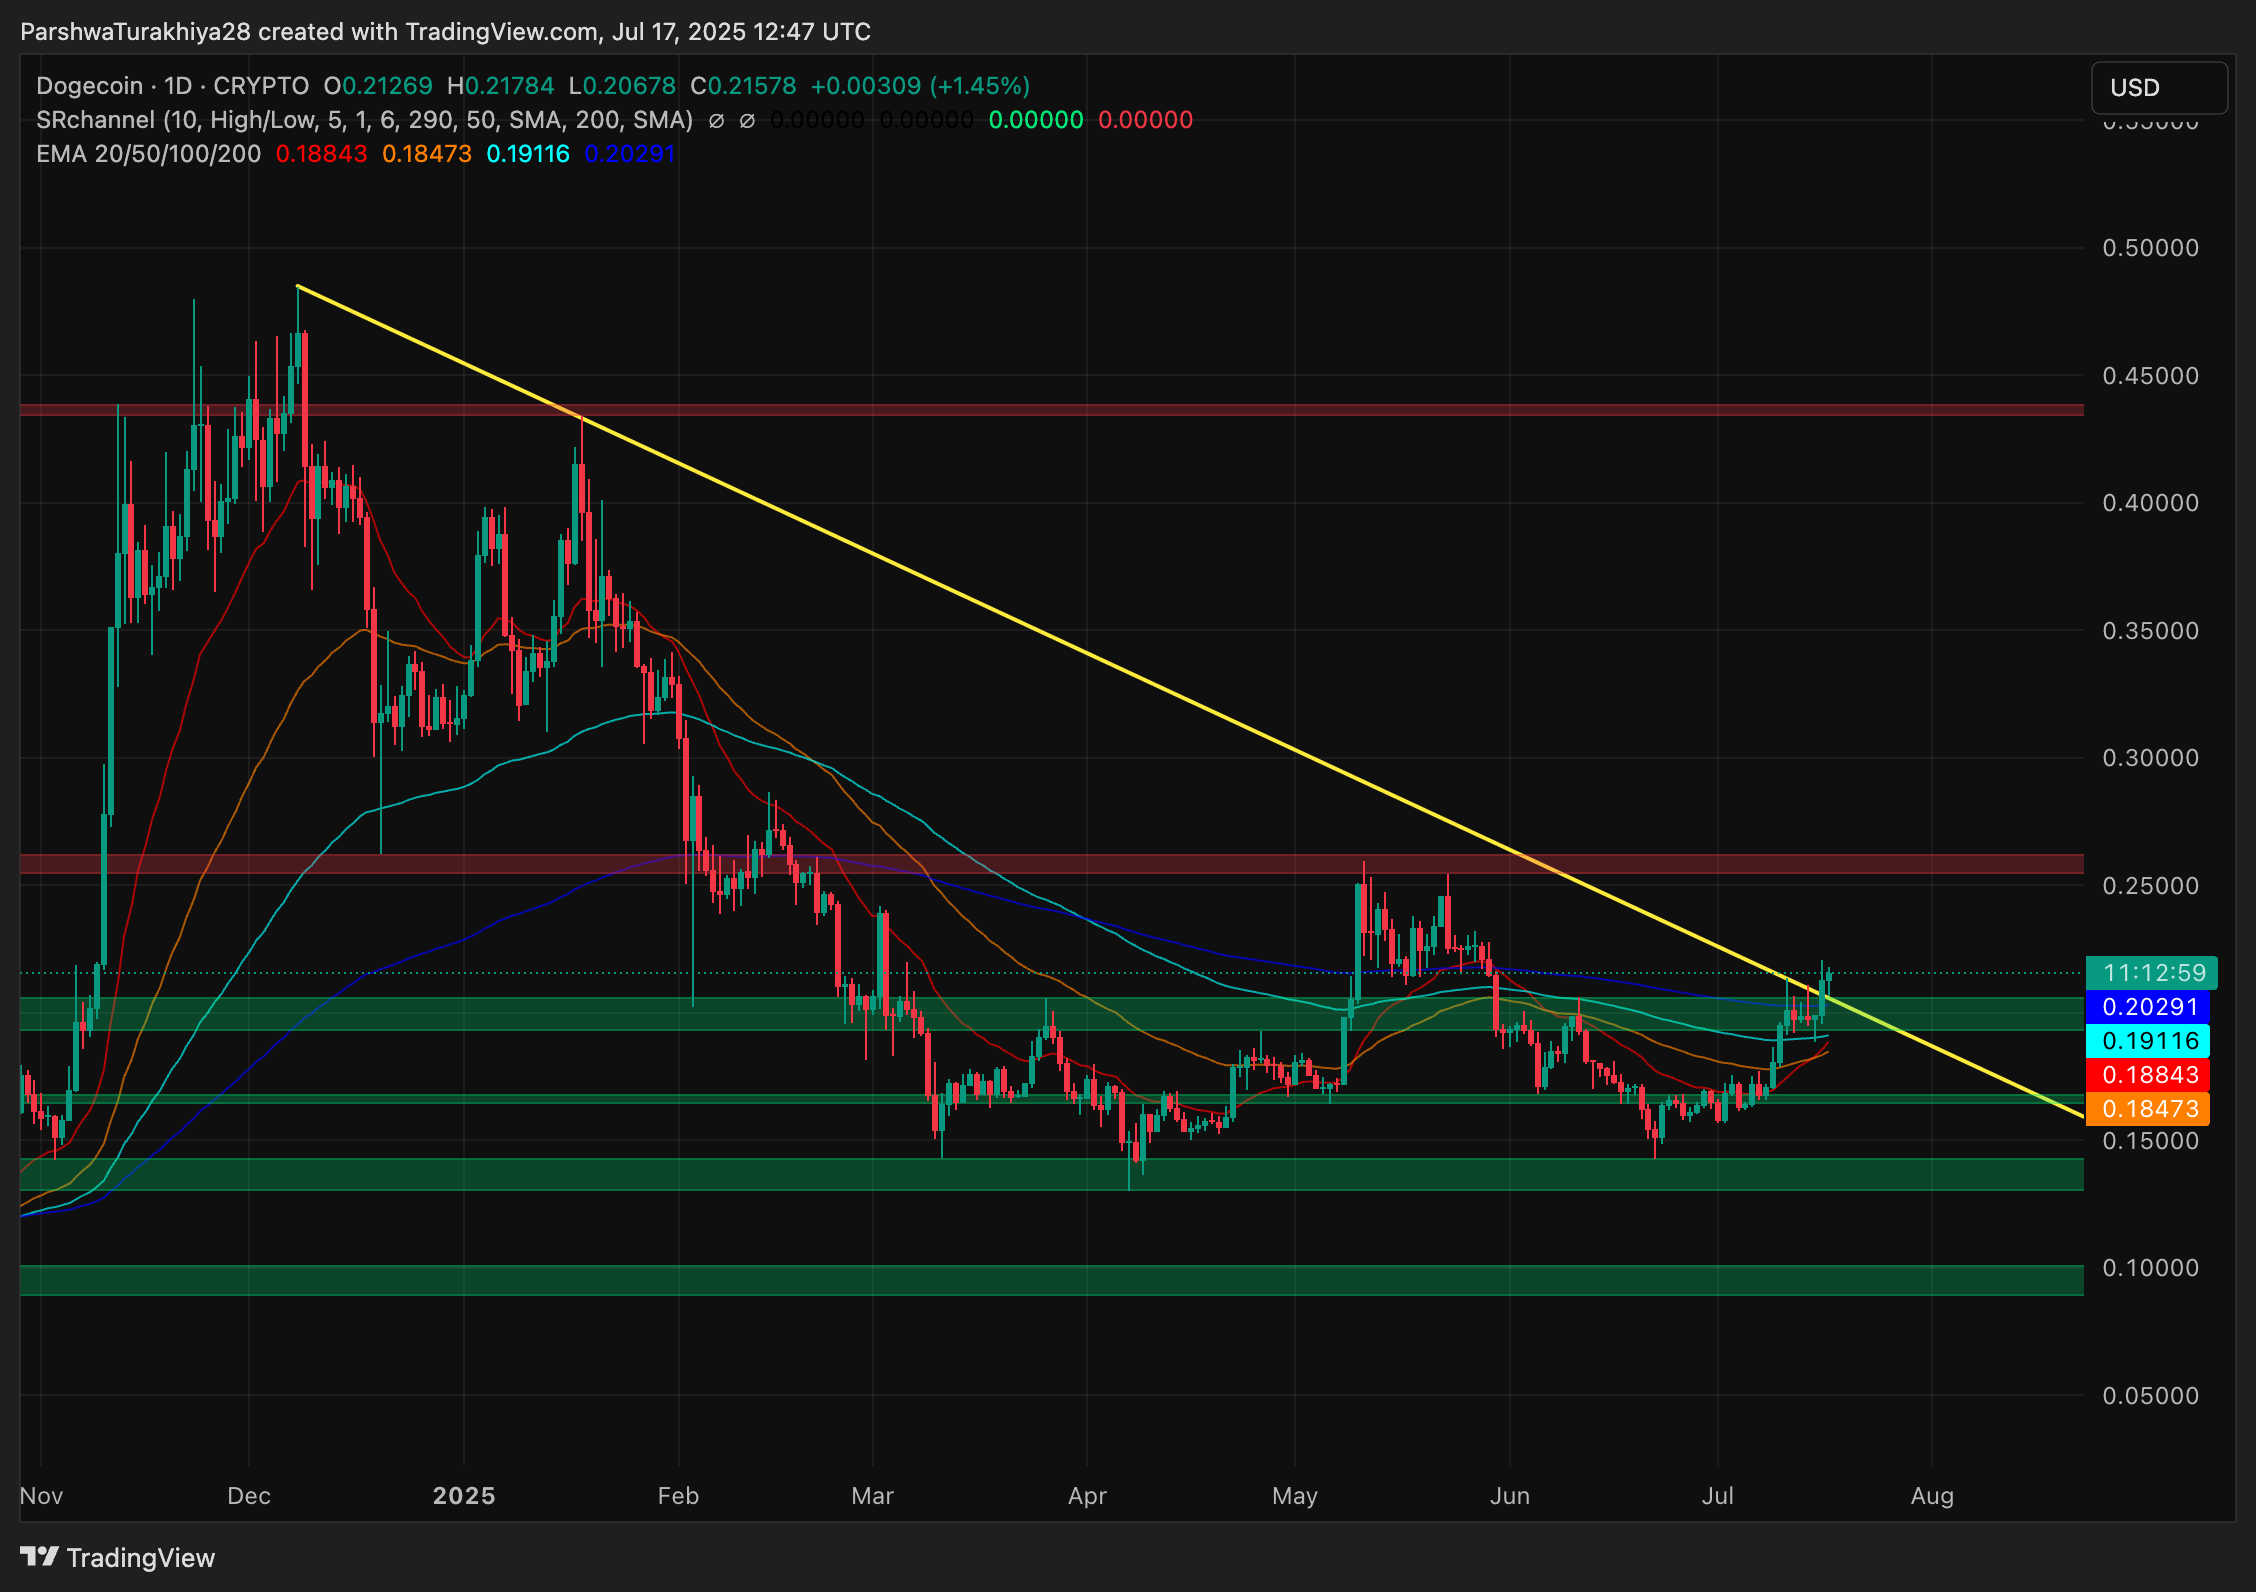Screen dimensions: 2256x1592
Task: Click legend EMA value 0.19116 in cyan
Action: click(528, 154)
